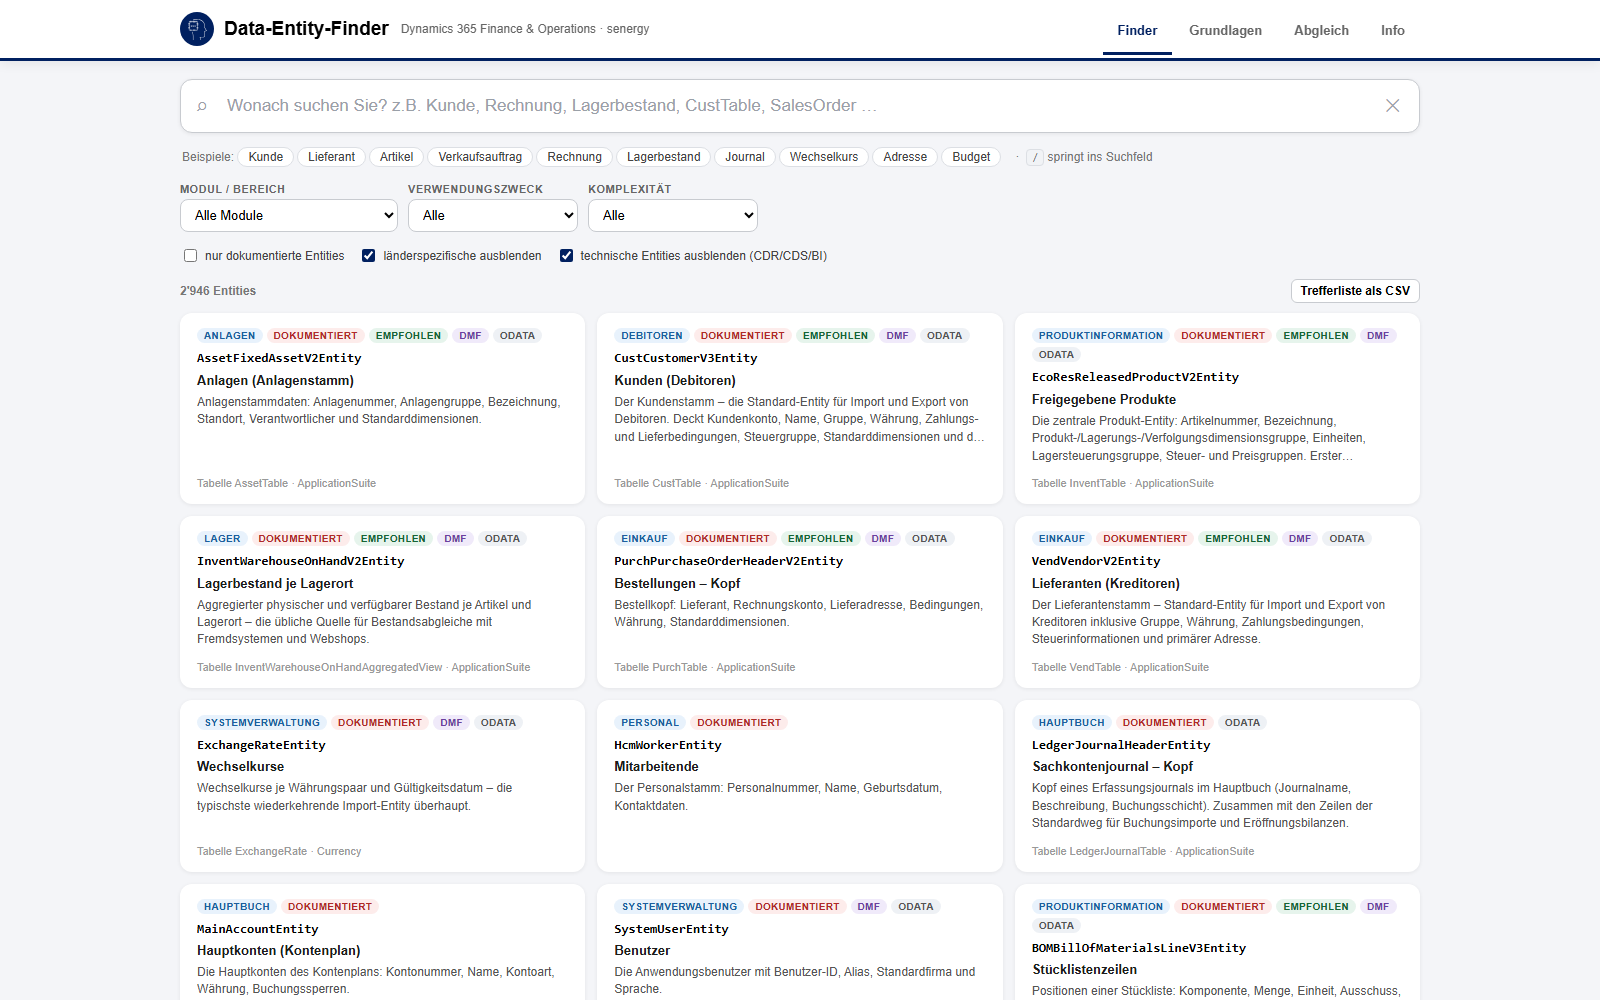
Task: Select the 'Lieferant' example chip
Action: (x=331, y=157)
